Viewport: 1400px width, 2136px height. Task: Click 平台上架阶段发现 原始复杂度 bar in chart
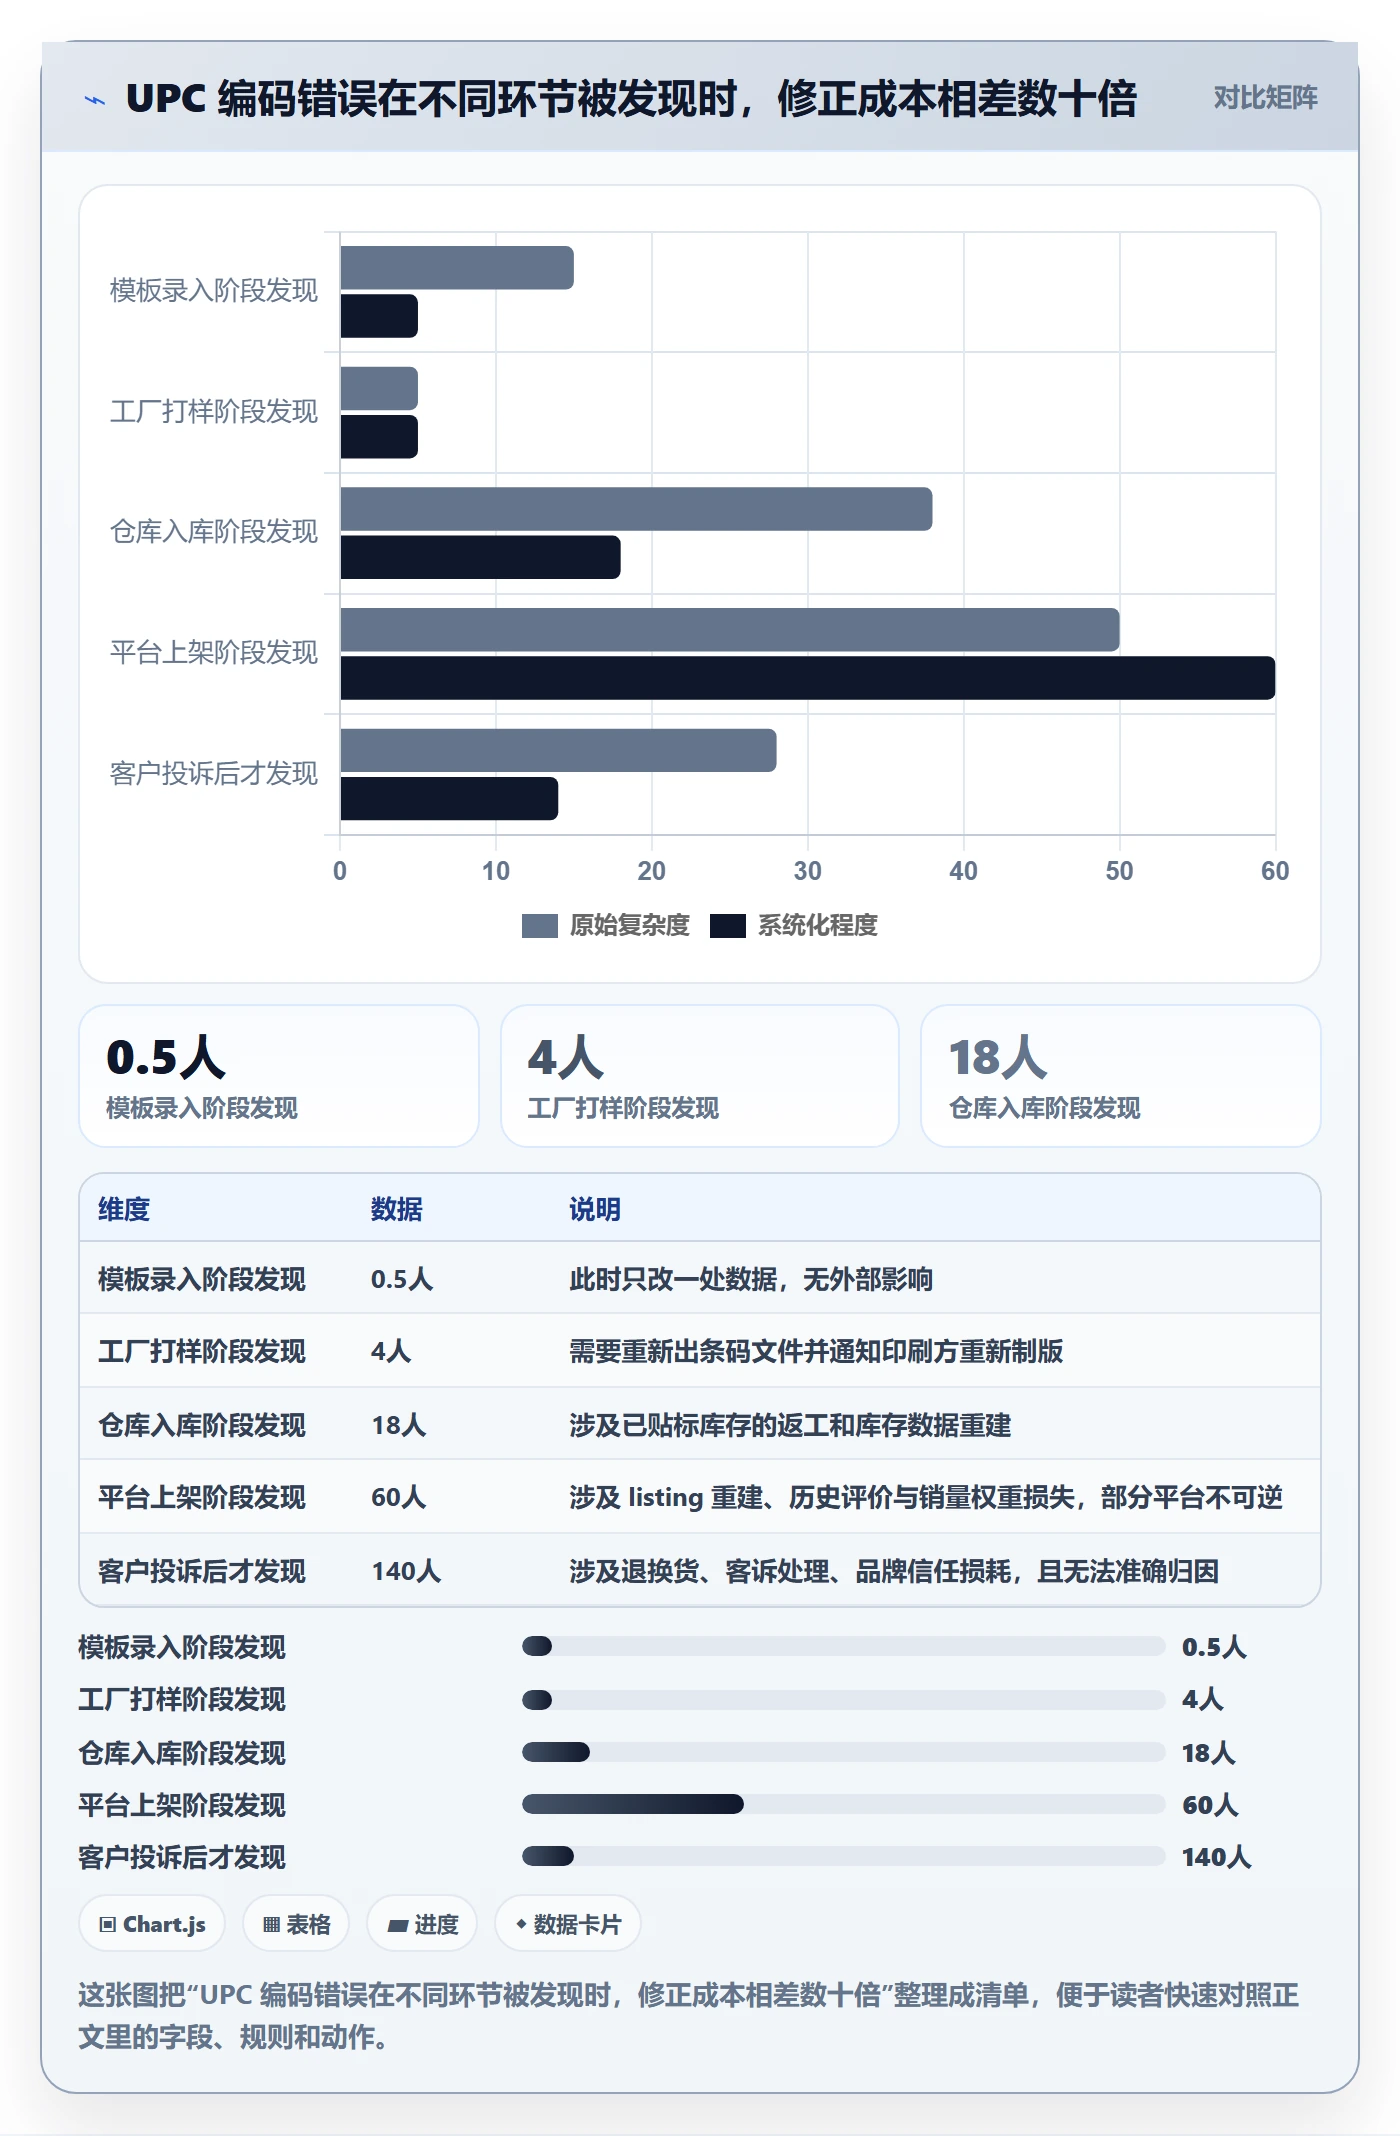point(730,630)
